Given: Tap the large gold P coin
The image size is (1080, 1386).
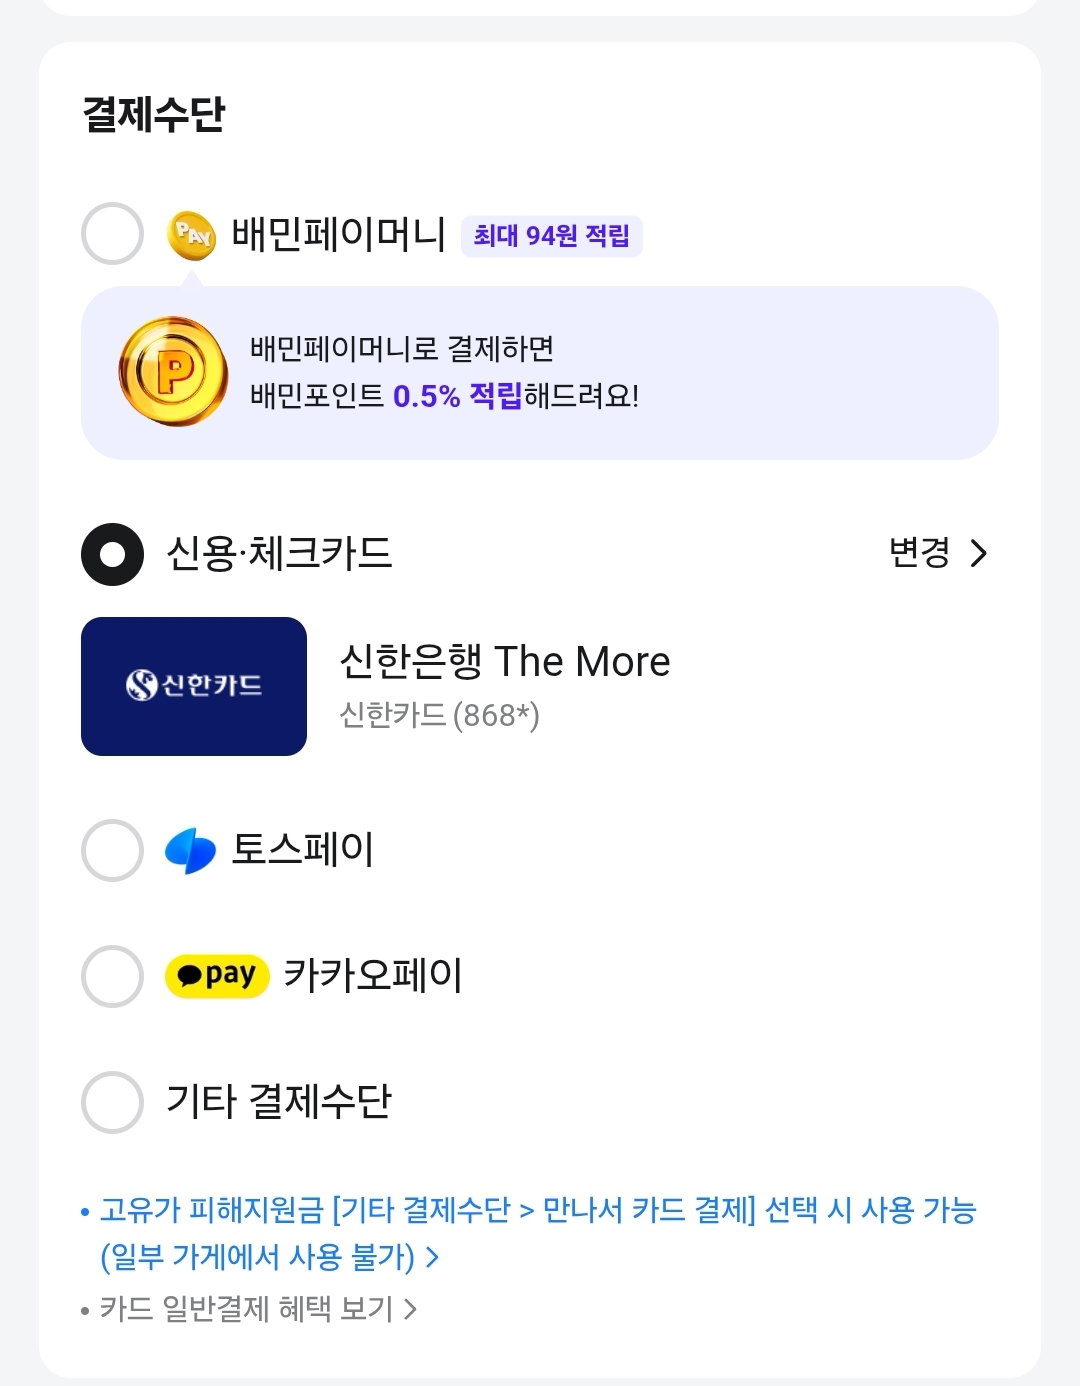Looking at the screenshot, I should point(173,372).
